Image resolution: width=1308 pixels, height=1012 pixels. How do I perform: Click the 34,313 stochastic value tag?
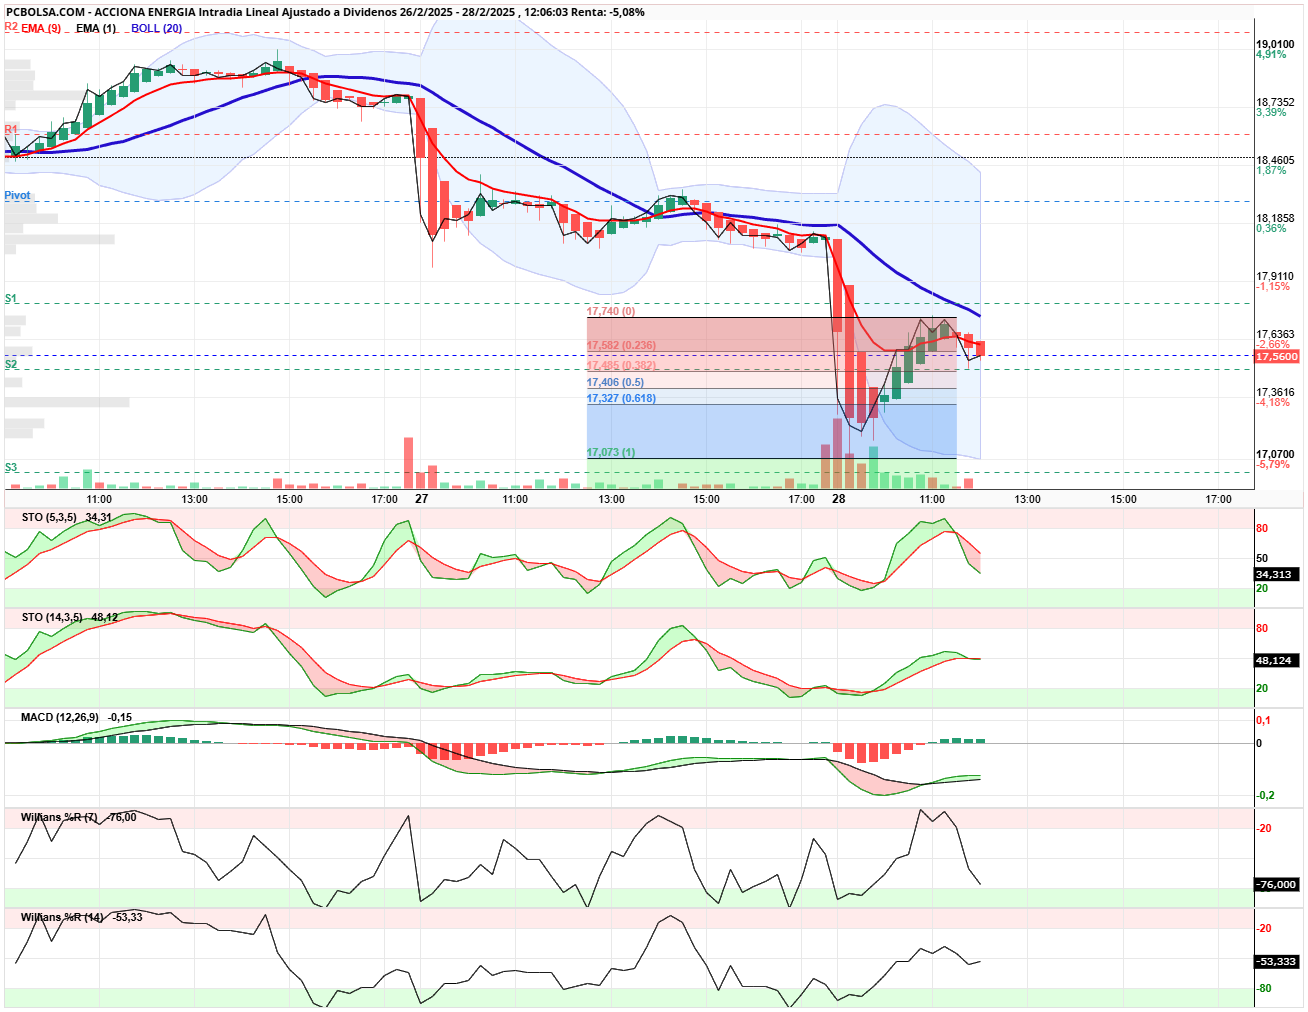1275,574
